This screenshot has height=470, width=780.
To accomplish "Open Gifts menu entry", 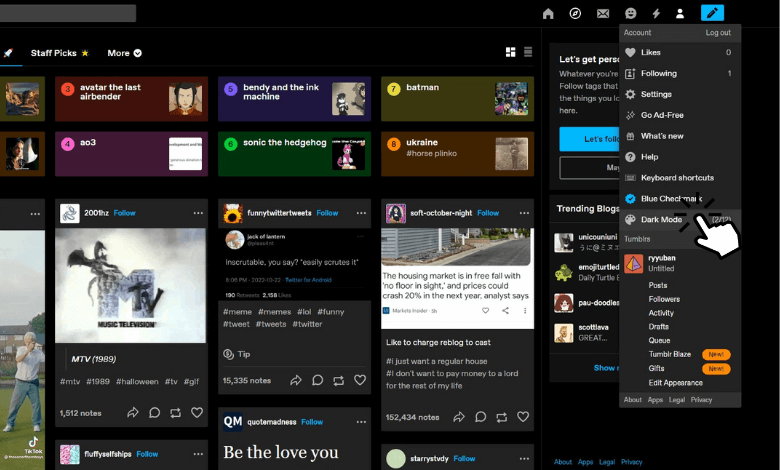I will coord(656,368).
